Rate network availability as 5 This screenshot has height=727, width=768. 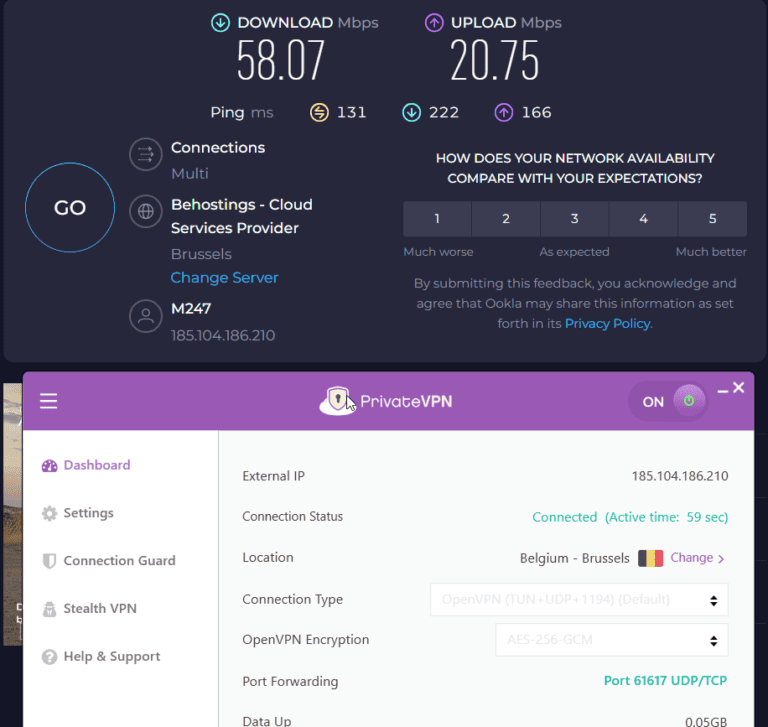(713, 218)
